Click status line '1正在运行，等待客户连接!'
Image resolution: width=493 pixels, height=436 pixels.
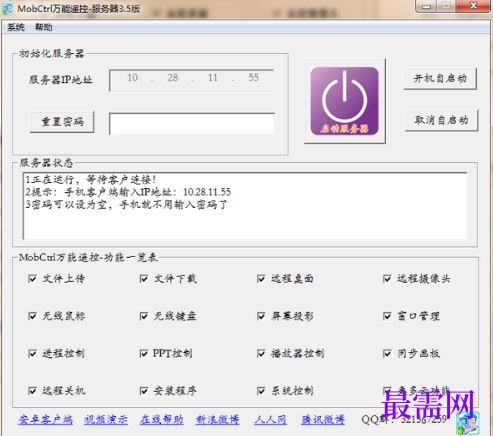coord(91,180)
